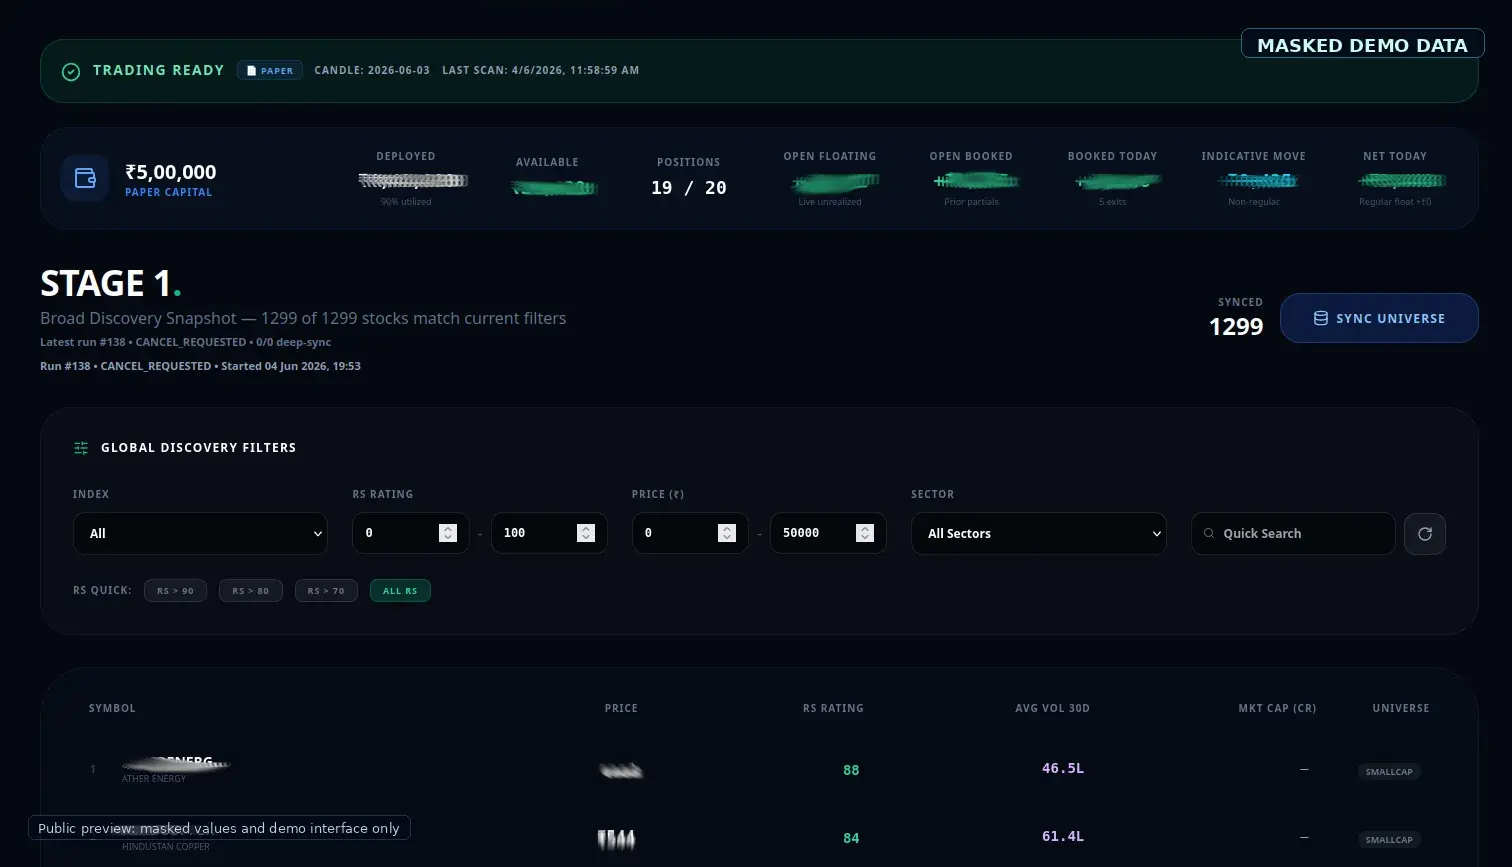Sort by the SYMBOL column header
The image size is (1512, 867).
[112, 708]
